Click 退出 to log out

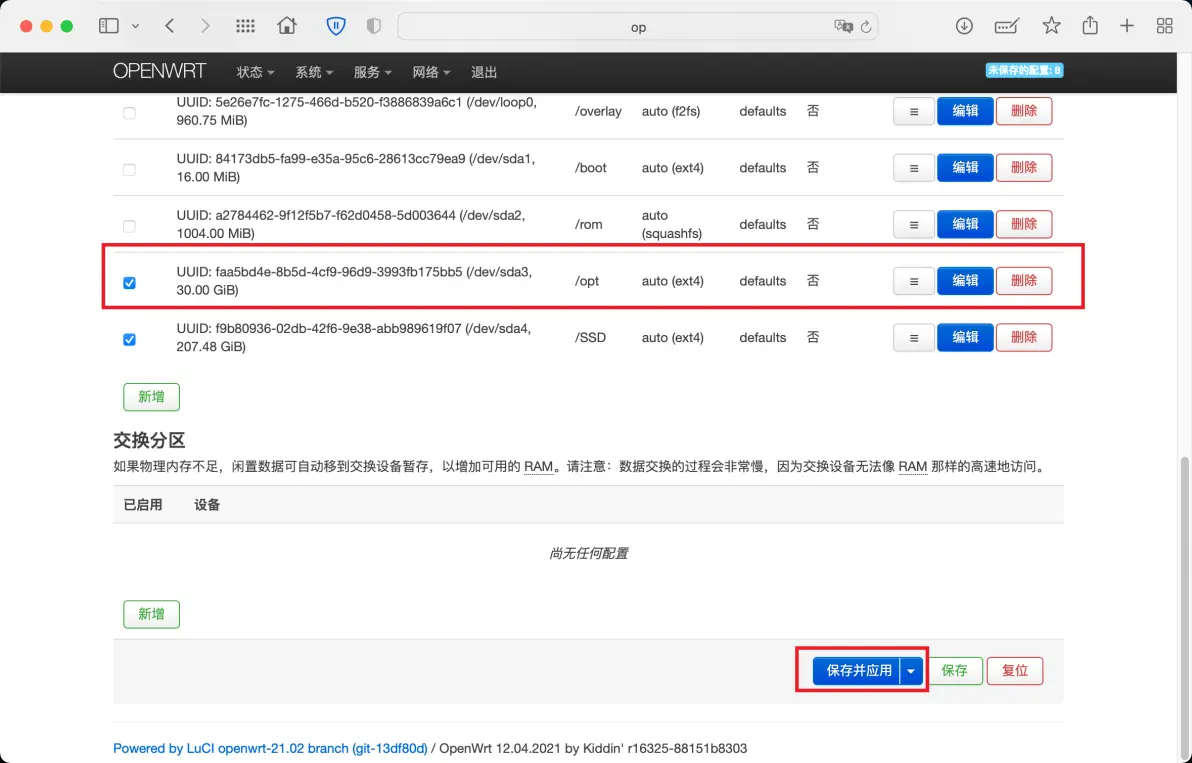tap(483, 72)
